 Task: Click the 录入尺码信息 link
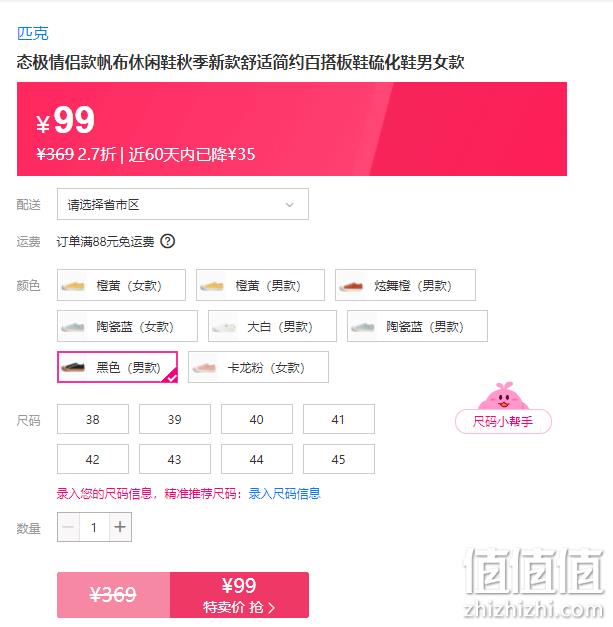tap(284, 494)
